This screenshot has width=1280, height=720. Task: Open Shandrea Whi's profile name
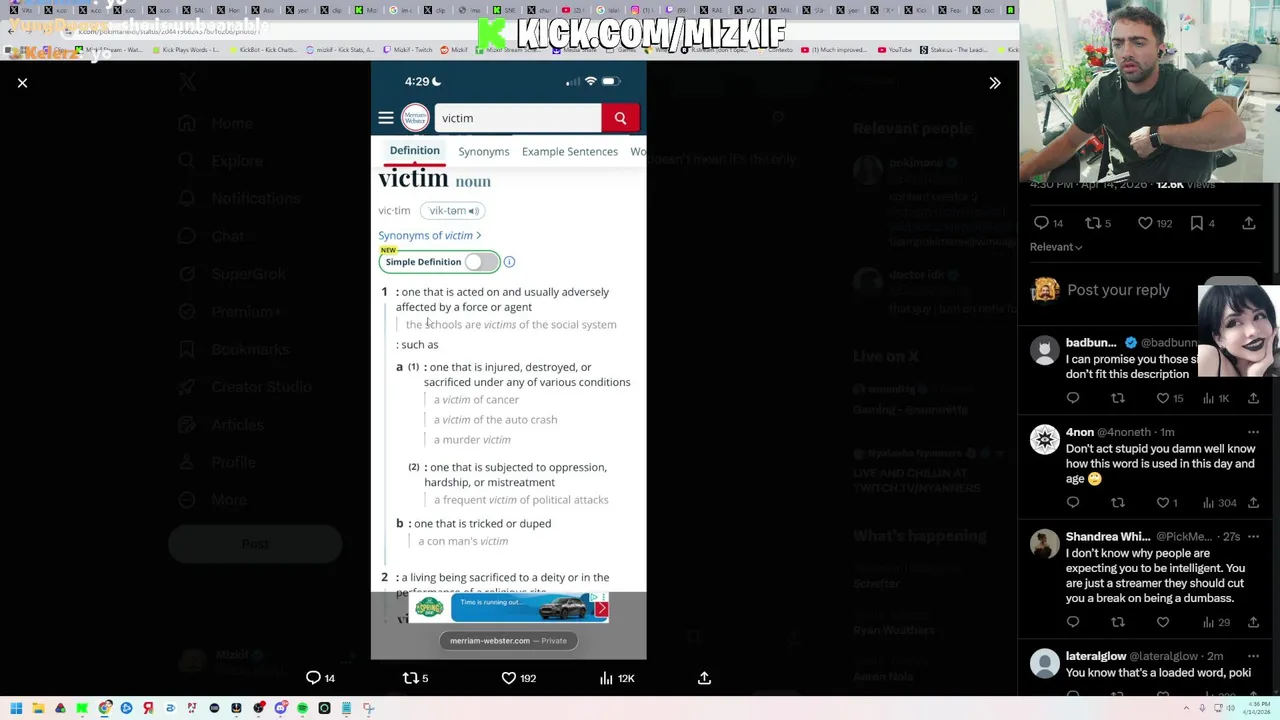pyautogui.click(x=1108, y=536)
